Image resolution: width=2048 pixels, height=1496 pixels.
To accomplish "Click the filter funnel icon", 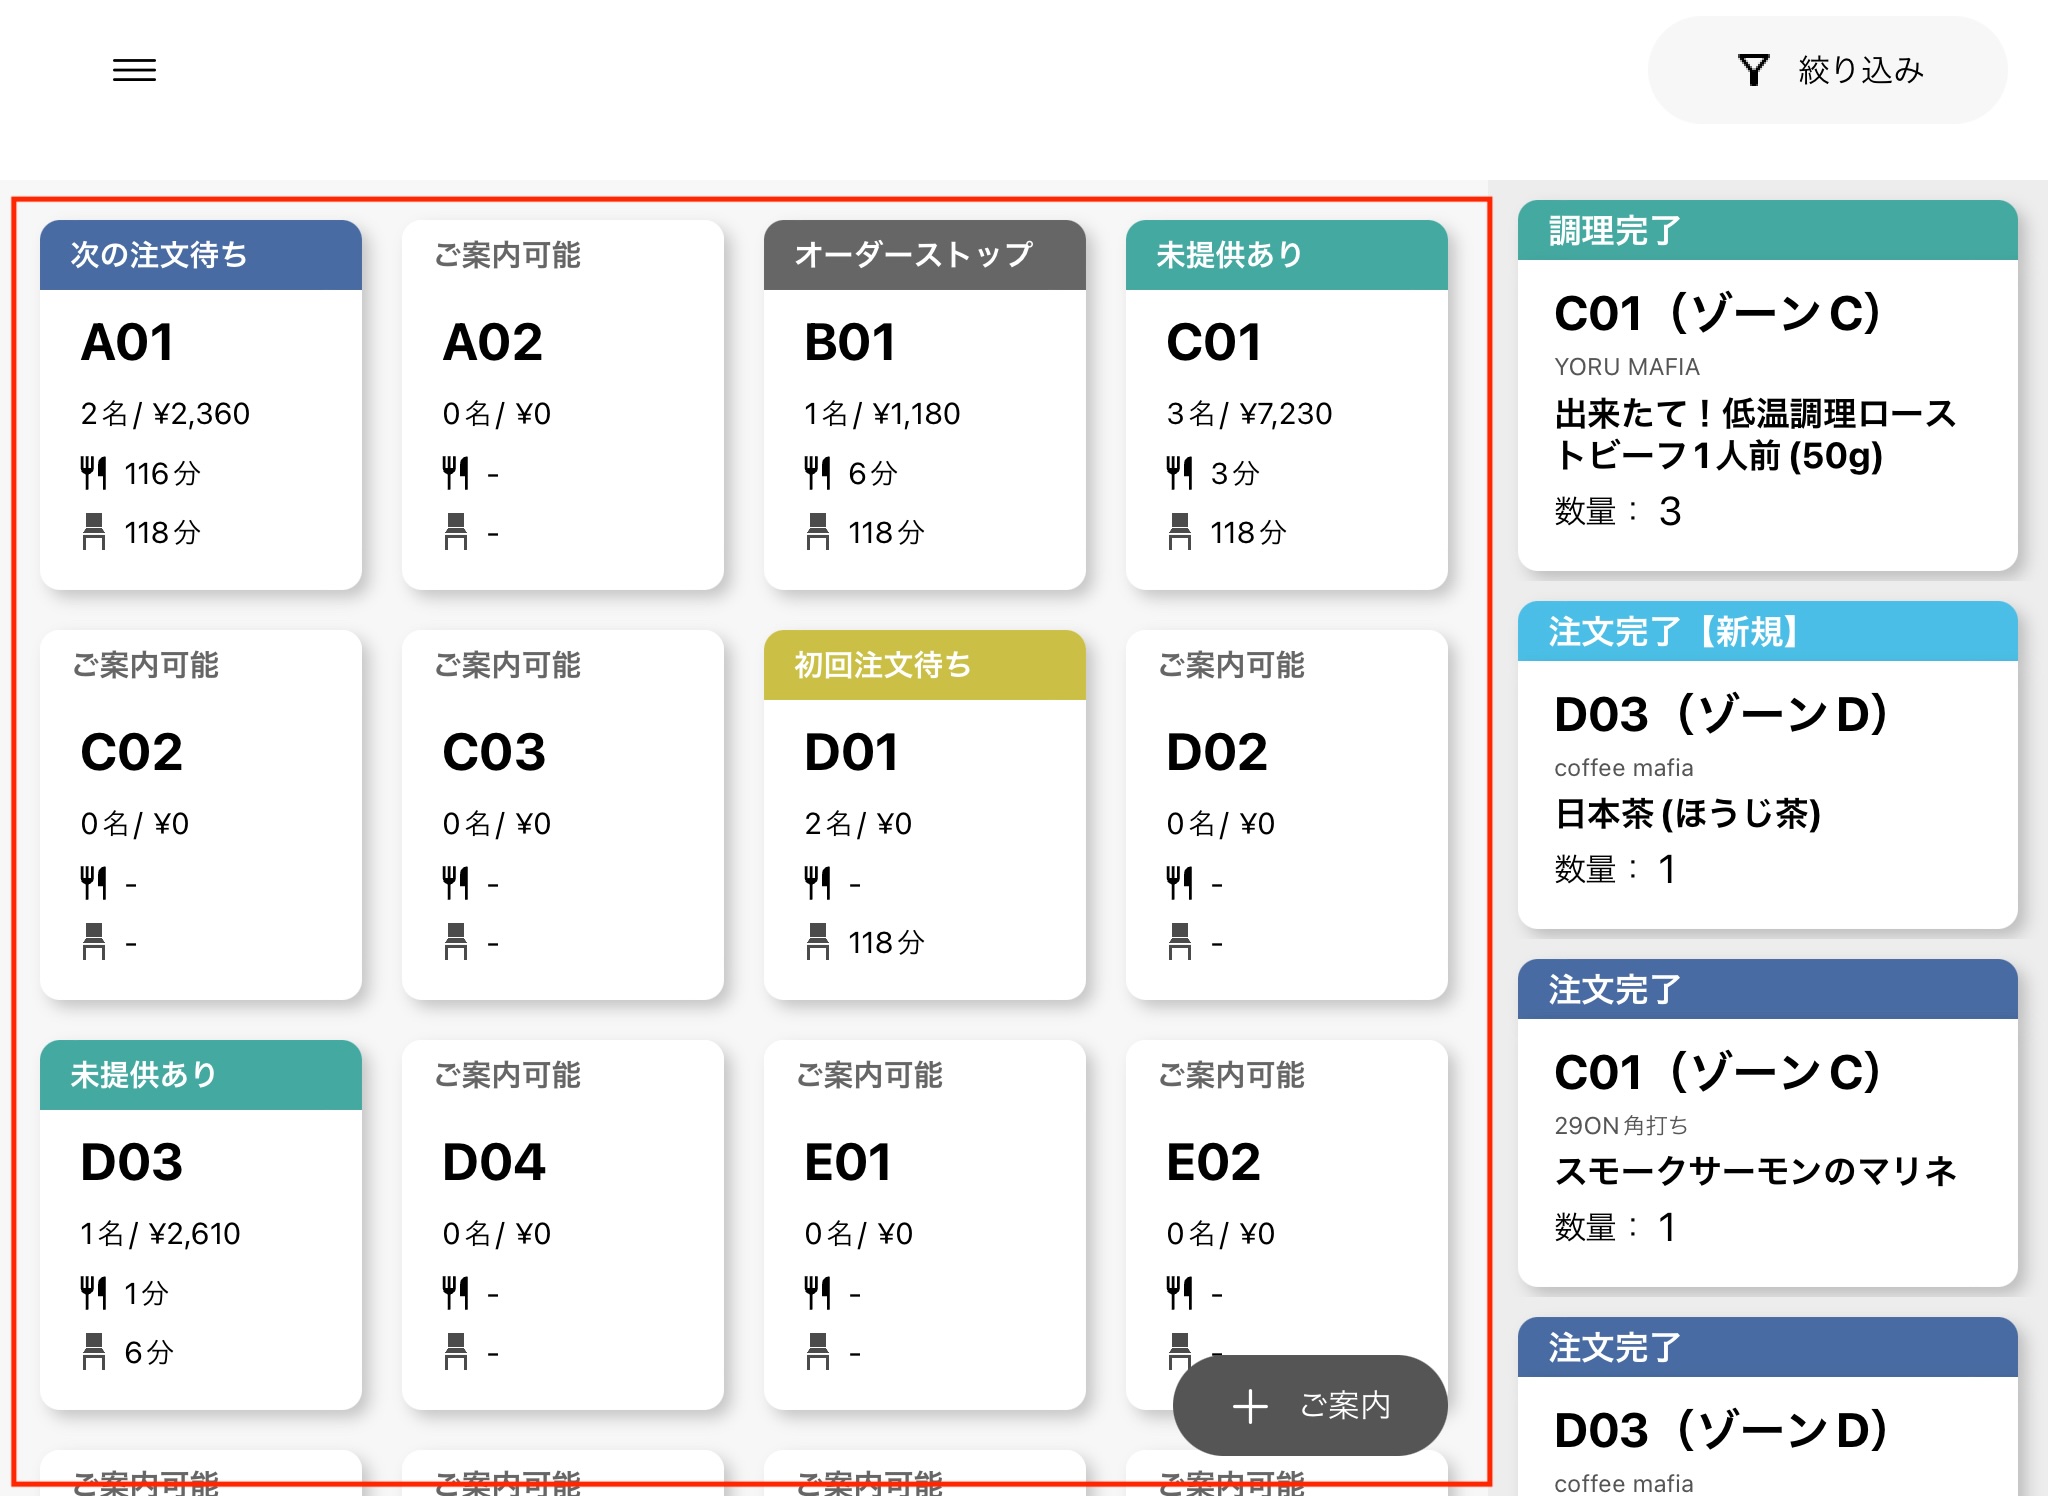I will click(x=1753, y=70).
